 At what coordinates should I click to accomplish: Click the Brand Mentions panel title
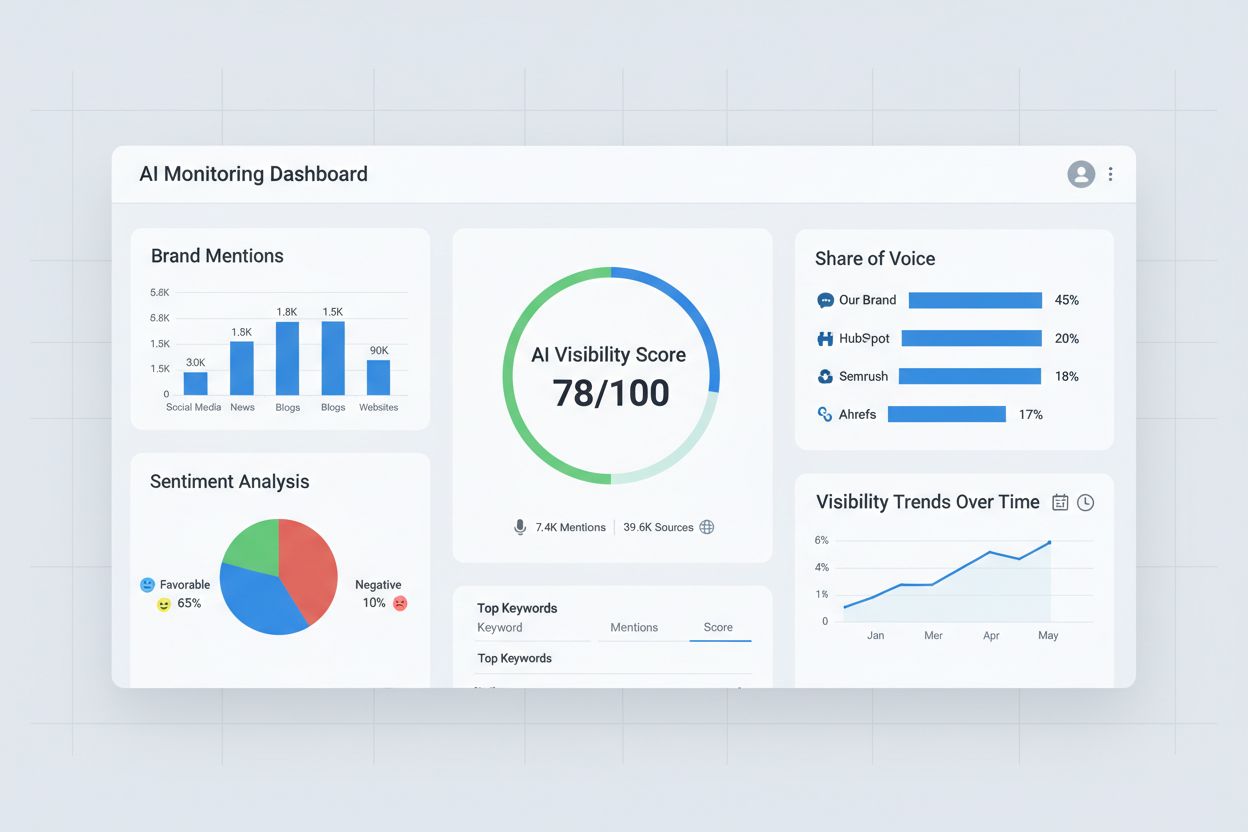pos(216,256)
